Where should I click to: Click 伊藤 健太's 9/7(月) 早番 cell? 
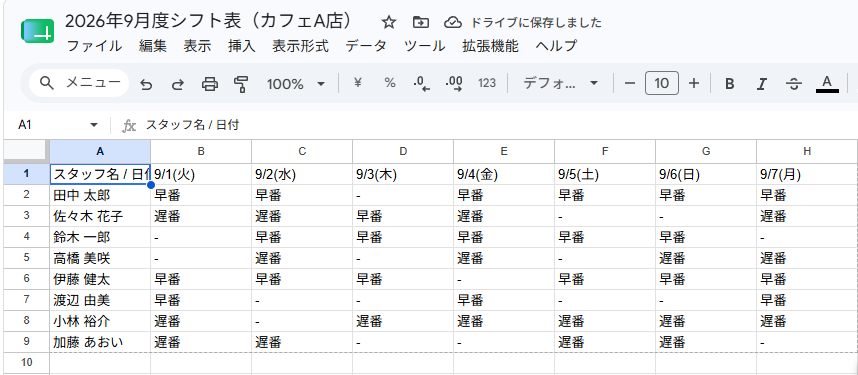[807, 279]
